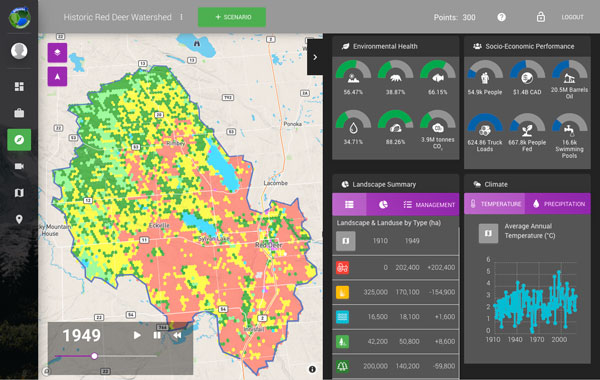The width and height of the screenshot is (600, 380).
Task: Add a new Scenario
Action: (x=232, y=17)
